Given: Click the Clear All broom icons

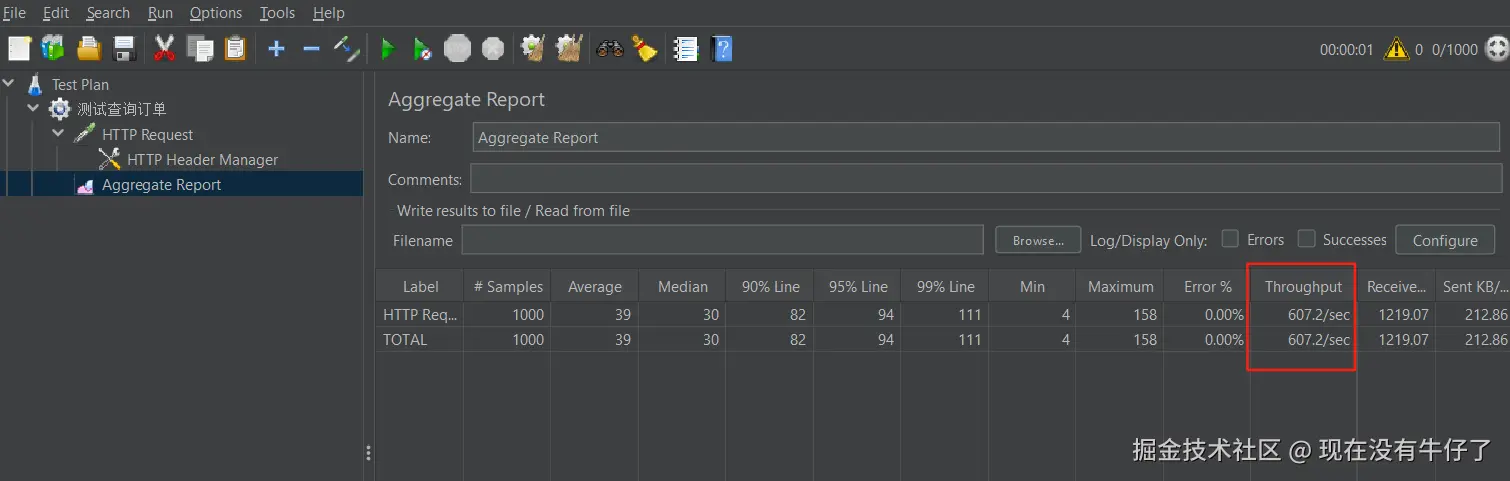Looking at the screenshot, I should [x=569, y=47].
